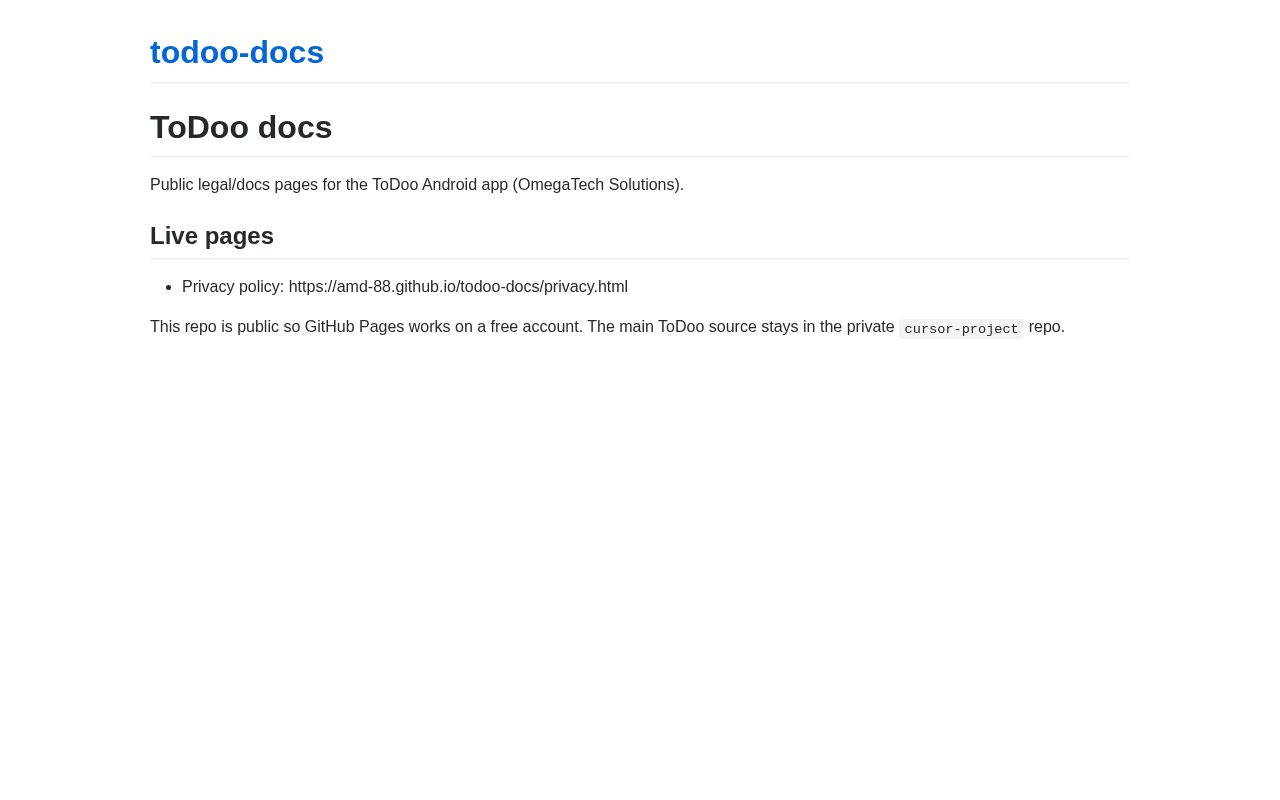Click the privacy policy URL text

pyautogui.click(x=458, y=287)
